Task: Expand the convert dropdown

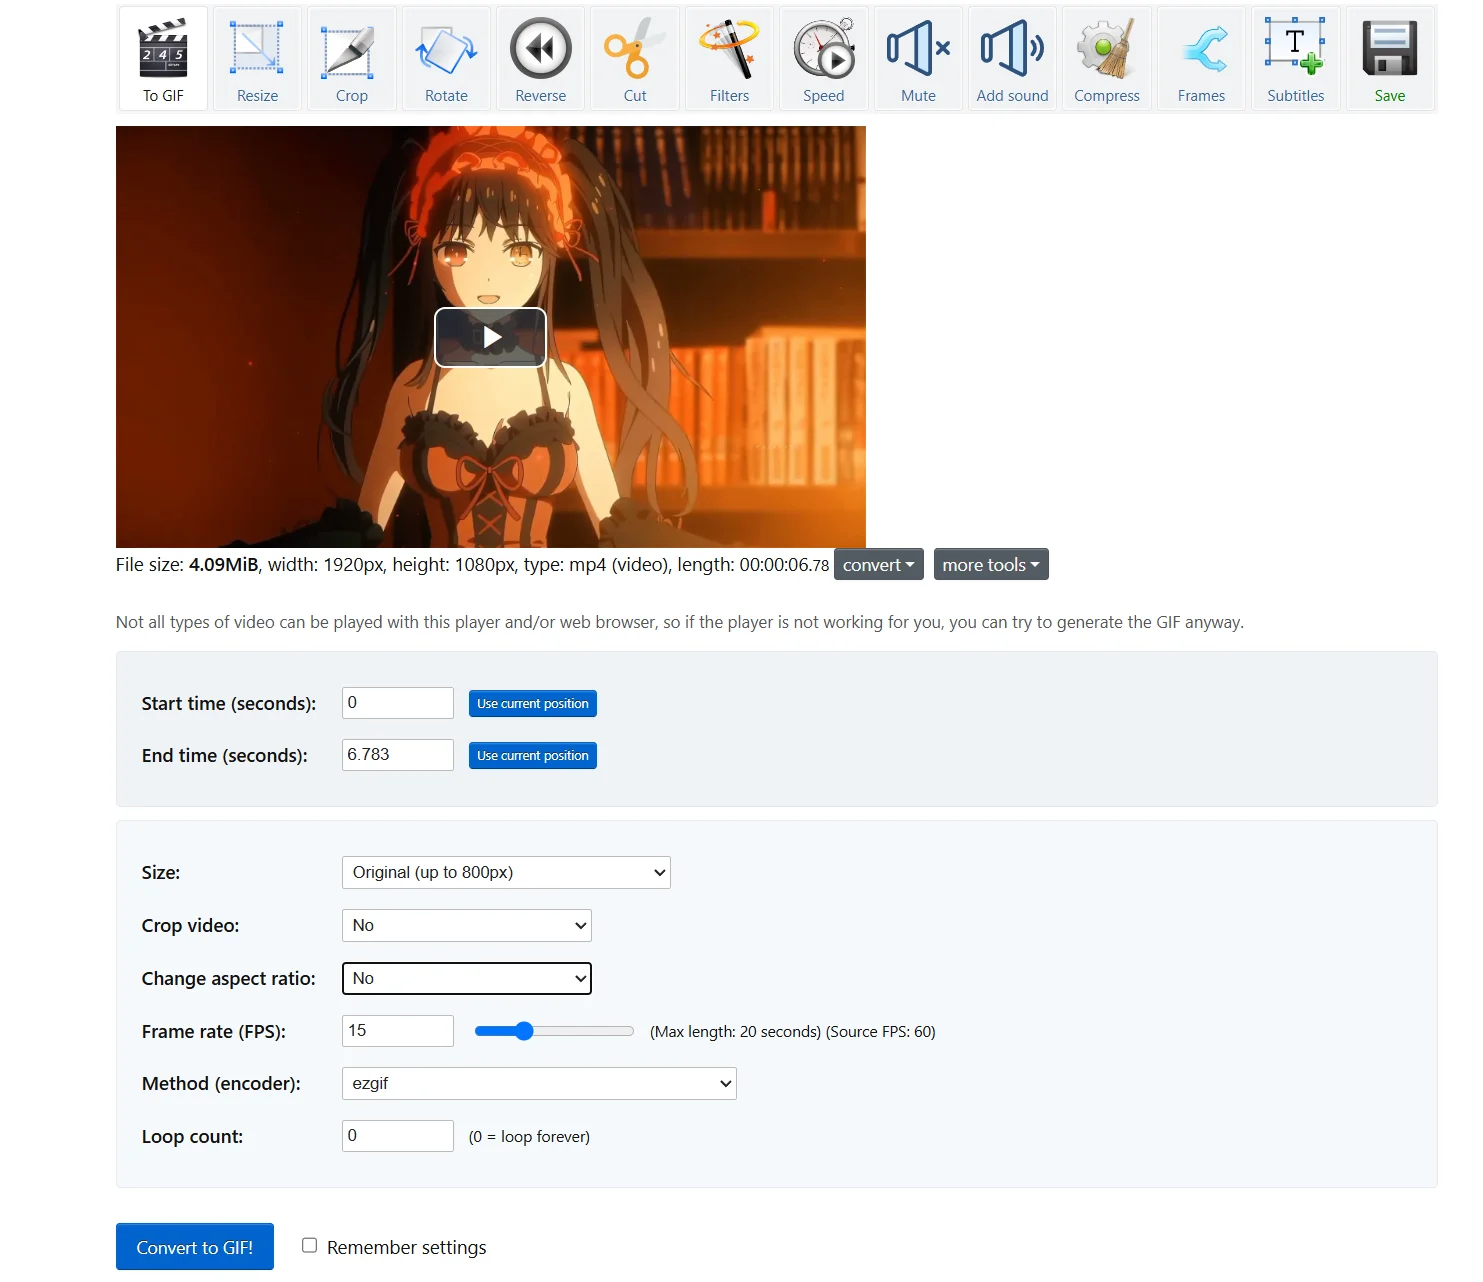Action: click(x=878, y=565)
